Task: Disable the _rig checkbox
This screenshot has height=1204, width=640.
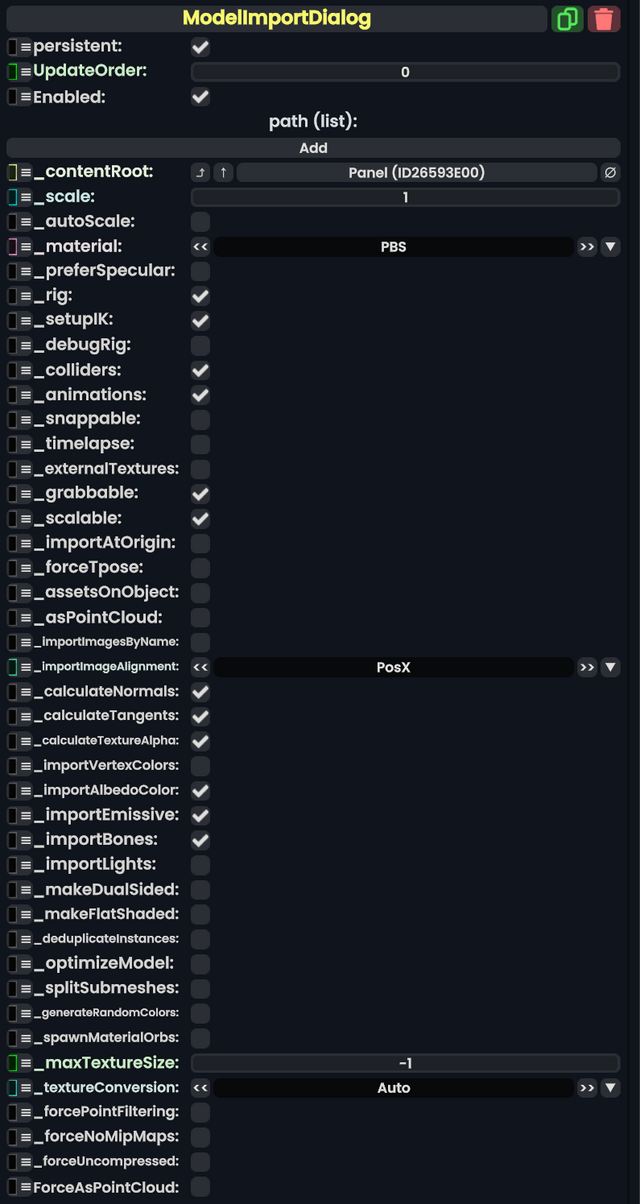Action: 200,295
